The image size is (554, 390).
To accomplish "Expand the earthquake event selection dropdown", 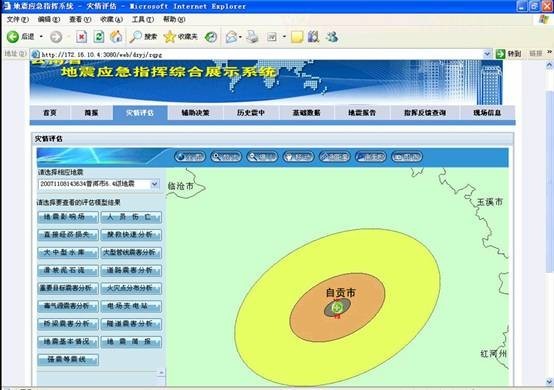I will [154, 184].
